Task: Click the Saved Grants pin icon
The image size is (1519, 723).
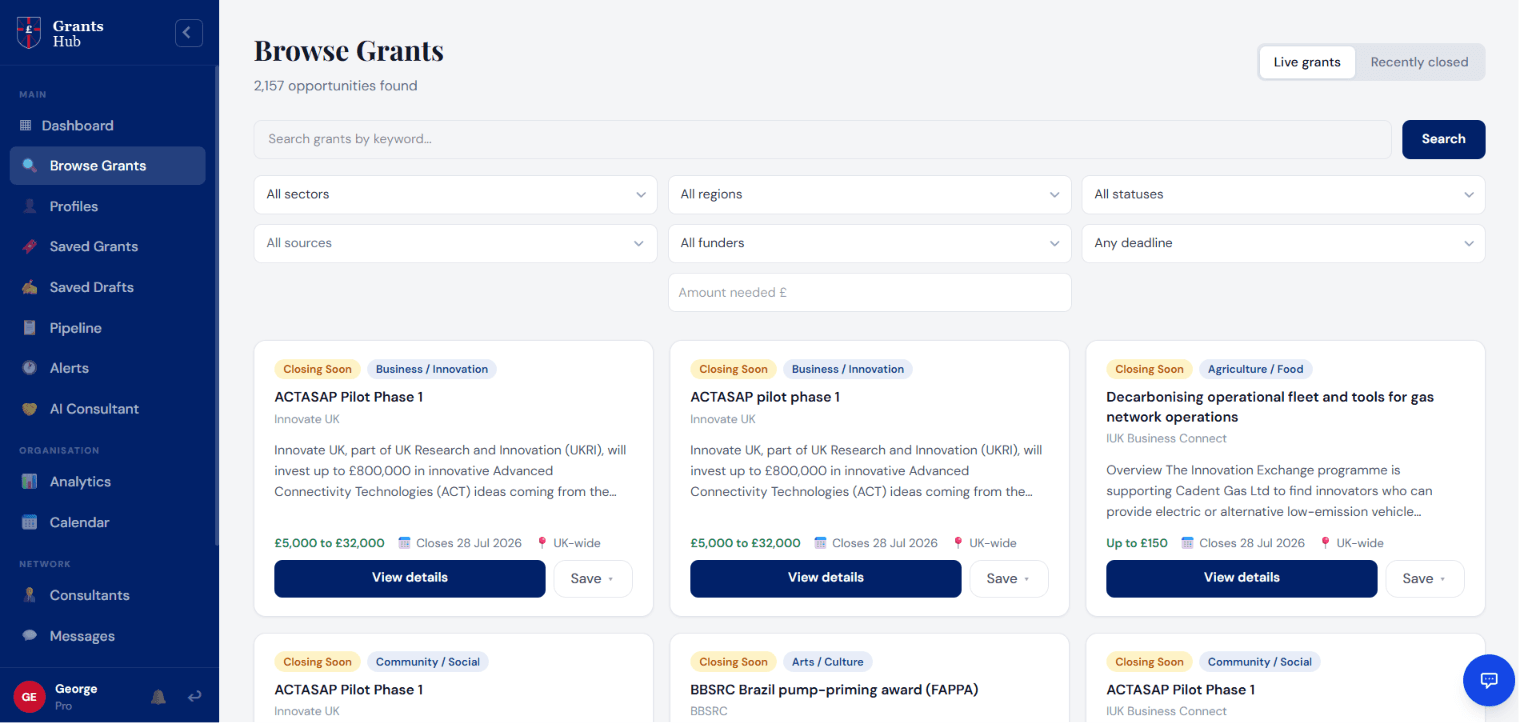Action: 30,247
